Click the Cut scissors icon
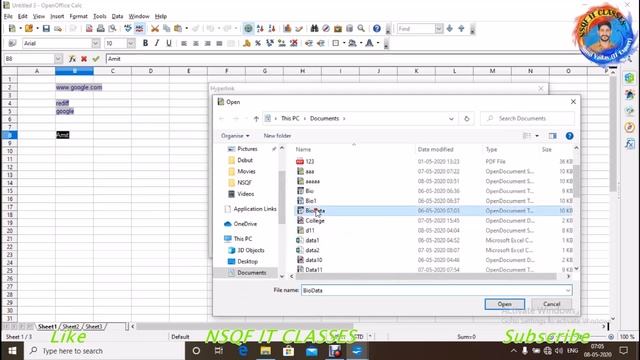The width and height of the screenshot is (640, 360). point(155,29)
